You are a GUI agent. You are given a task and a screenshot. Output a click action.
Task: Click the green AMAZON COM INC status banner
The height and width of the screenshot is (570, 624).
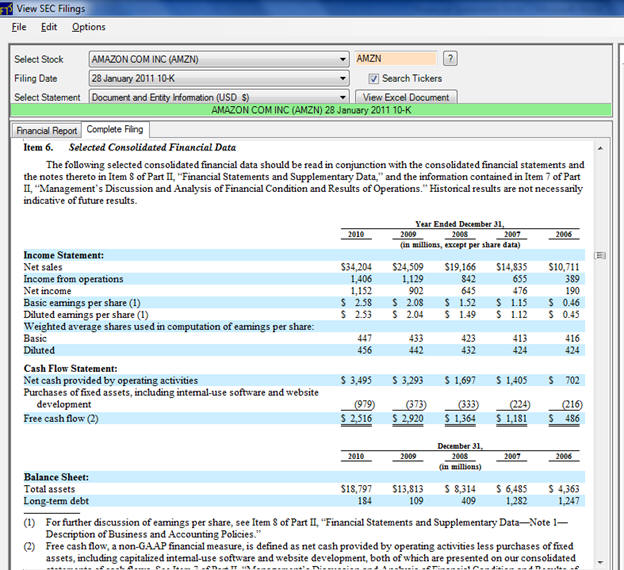point(311,110)
